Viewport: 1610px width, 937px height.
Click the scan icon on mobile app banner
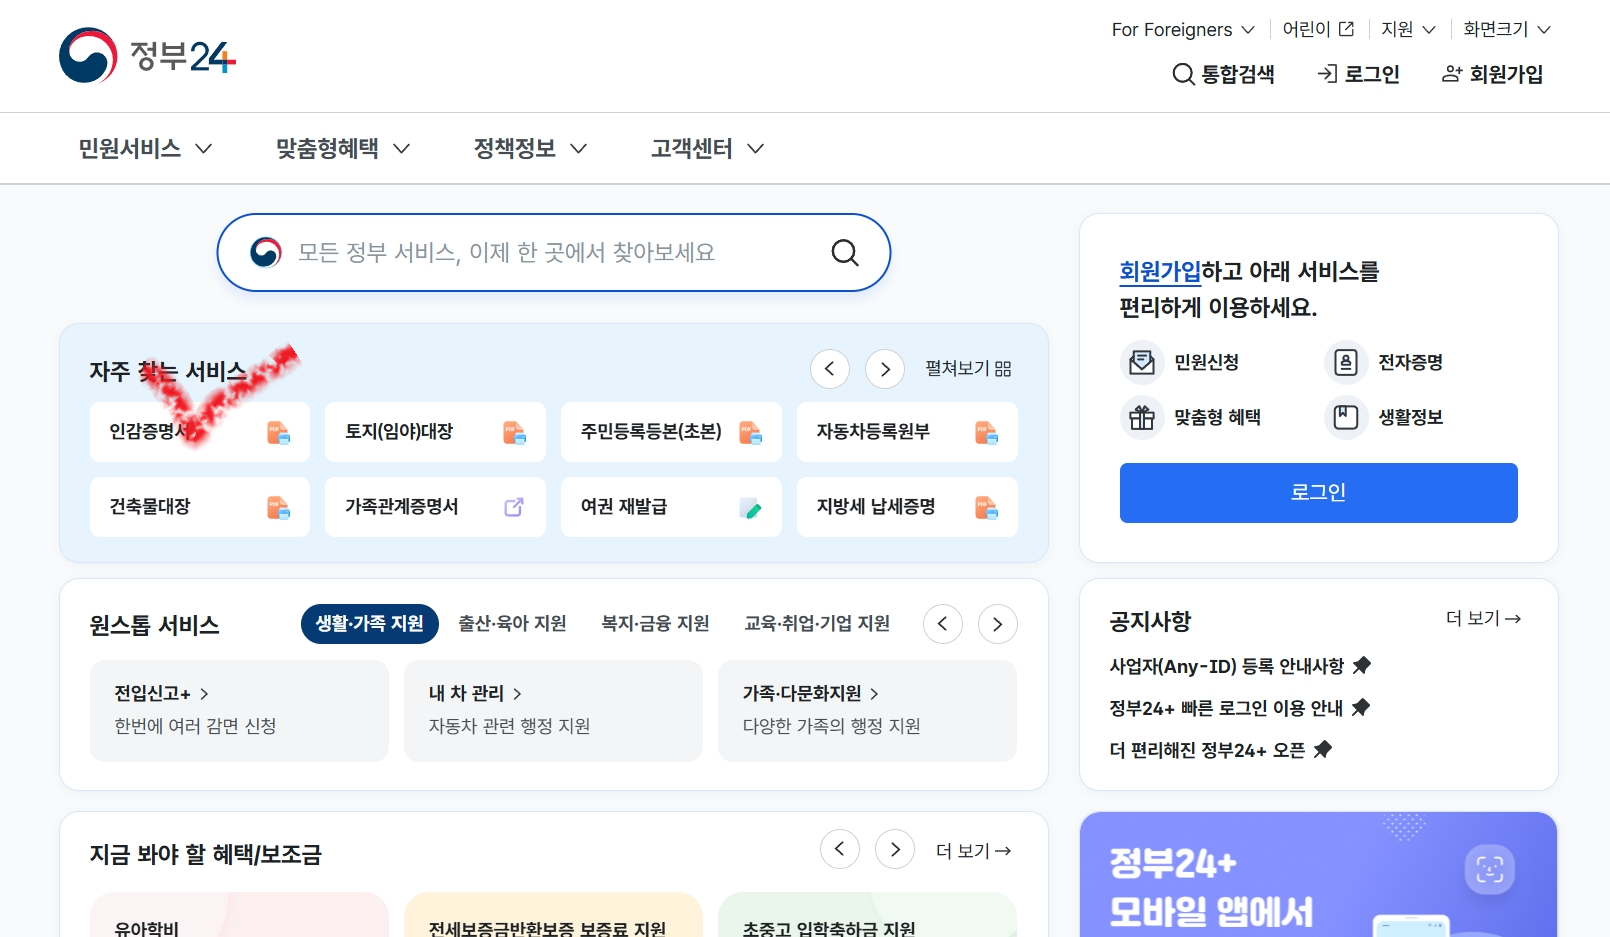coord(1490,869)
